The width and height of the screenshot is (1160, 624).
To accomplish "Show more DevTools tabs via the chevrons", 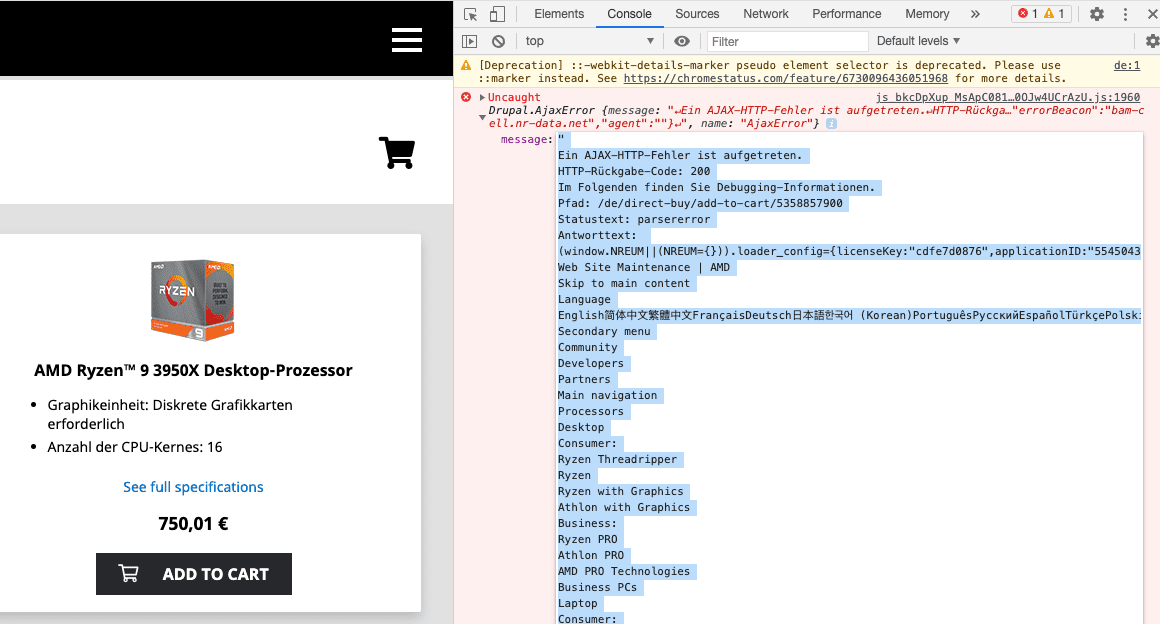I will [975, 14].
